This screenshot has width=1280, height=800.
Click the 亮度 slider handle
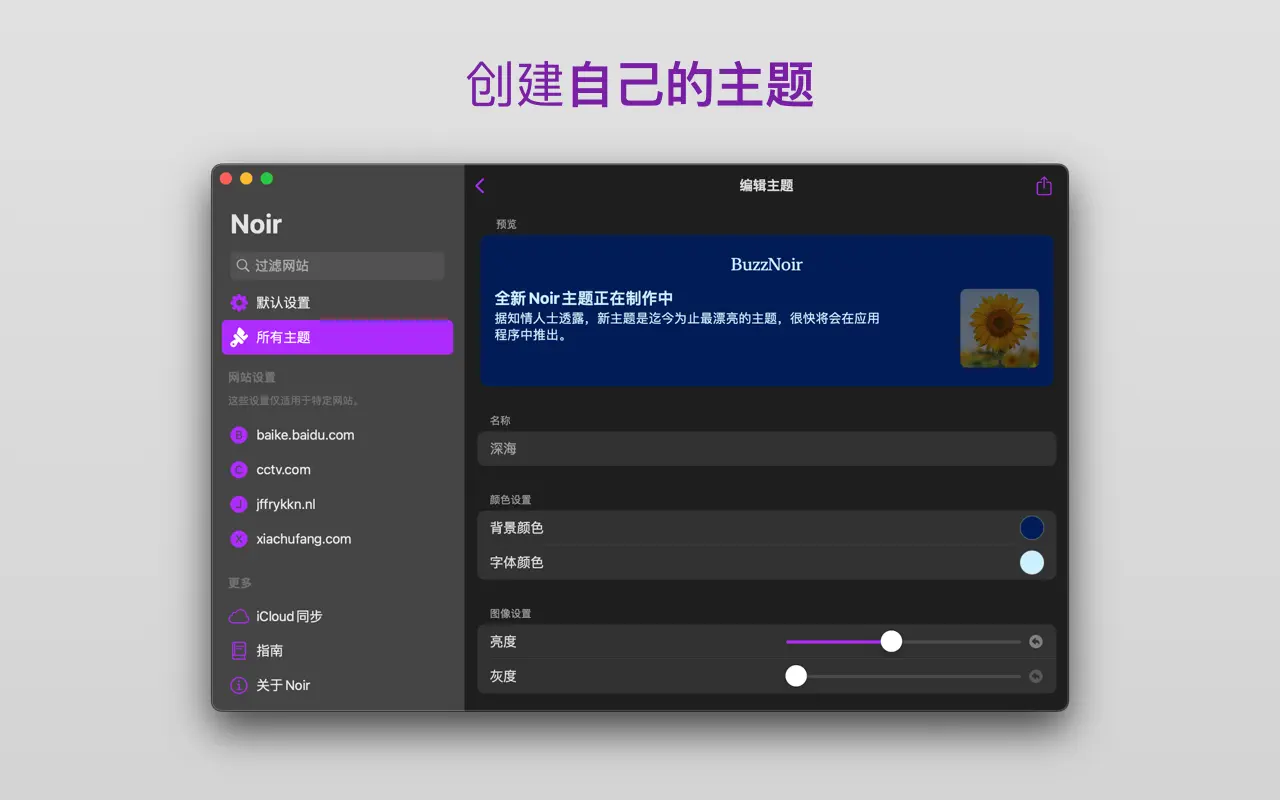(891, 642)
